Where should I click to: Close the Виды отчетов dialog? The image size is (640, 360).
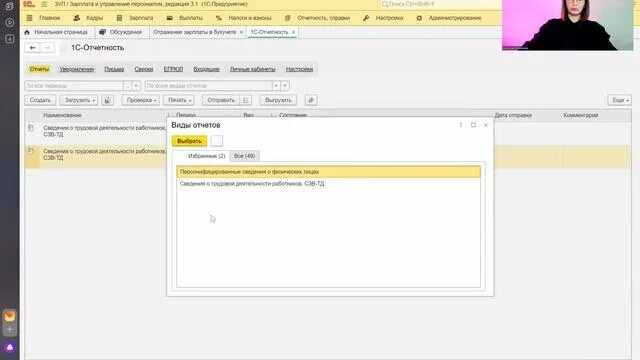(x=485, y=125)
